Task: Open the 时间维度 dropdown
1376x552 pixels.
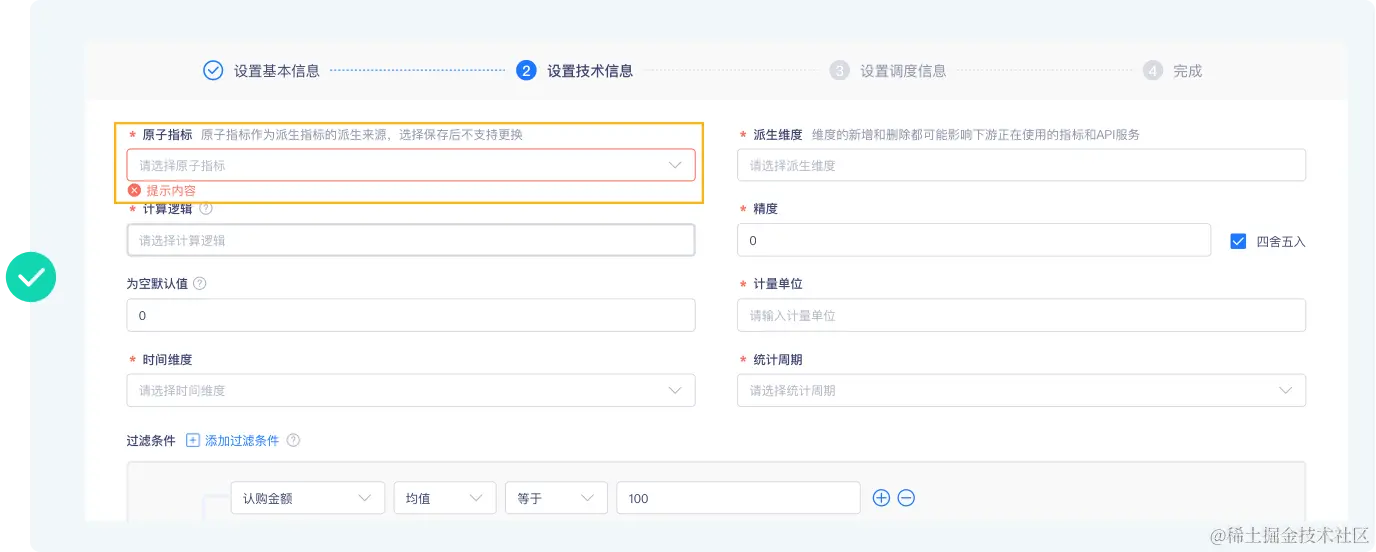Action: [x=411, y=390]
